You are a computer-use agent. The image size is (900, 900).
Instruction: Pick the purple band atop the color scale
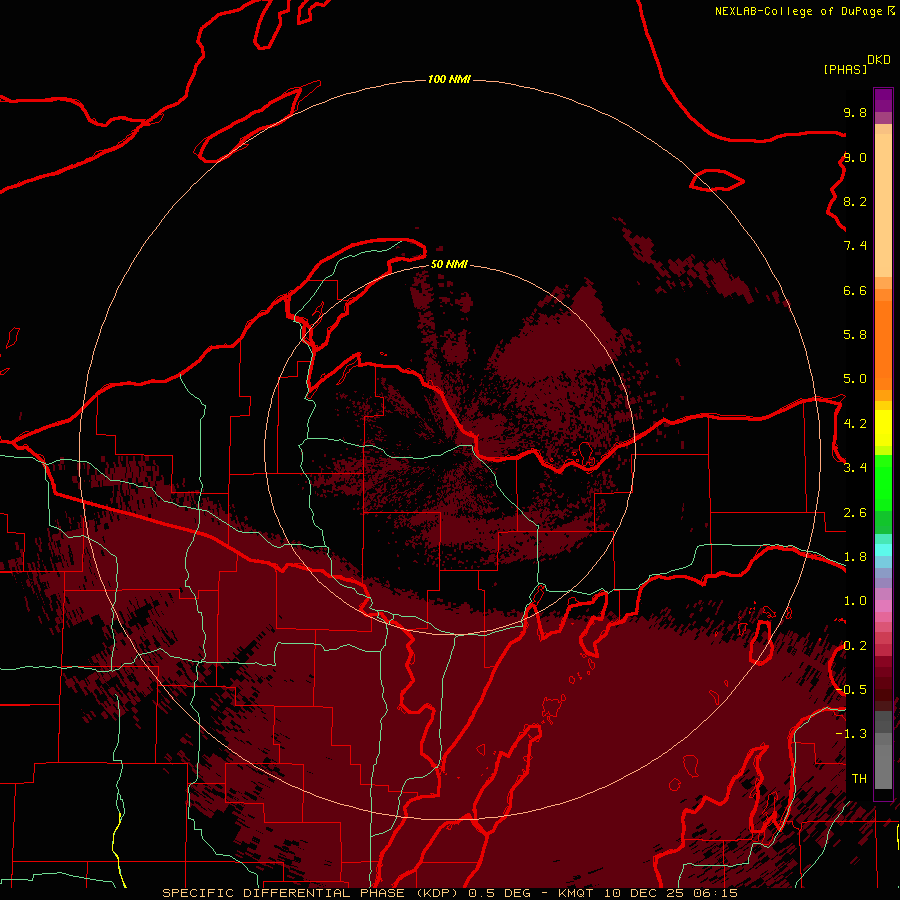pyautogui.click(x=883, y=100)
